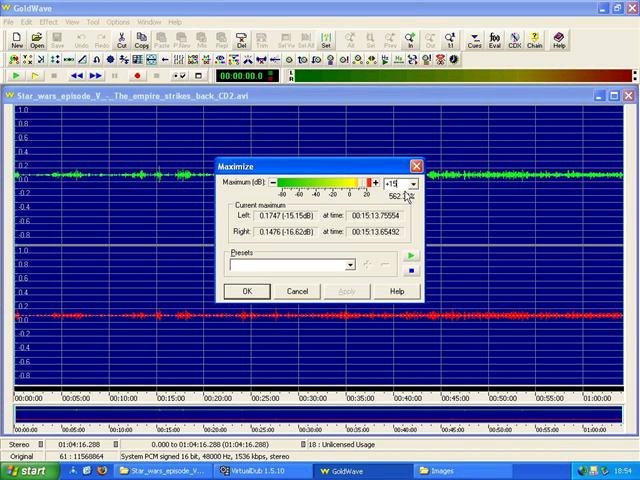The height and width of the screenshot is (480, 640).
Task: Open the Edit menu
Action: [26, 22]
